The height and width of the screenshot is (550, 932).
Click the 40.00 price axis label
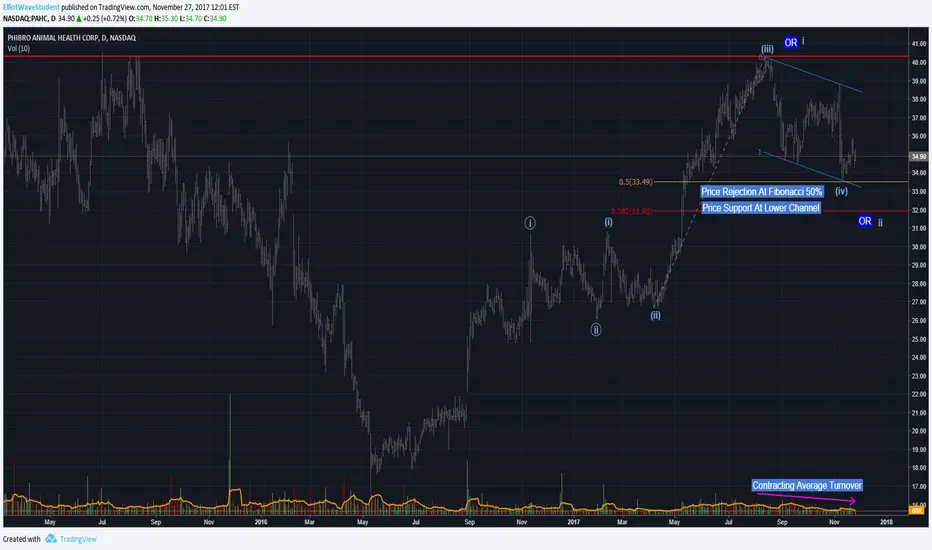(x=918, y=62)
